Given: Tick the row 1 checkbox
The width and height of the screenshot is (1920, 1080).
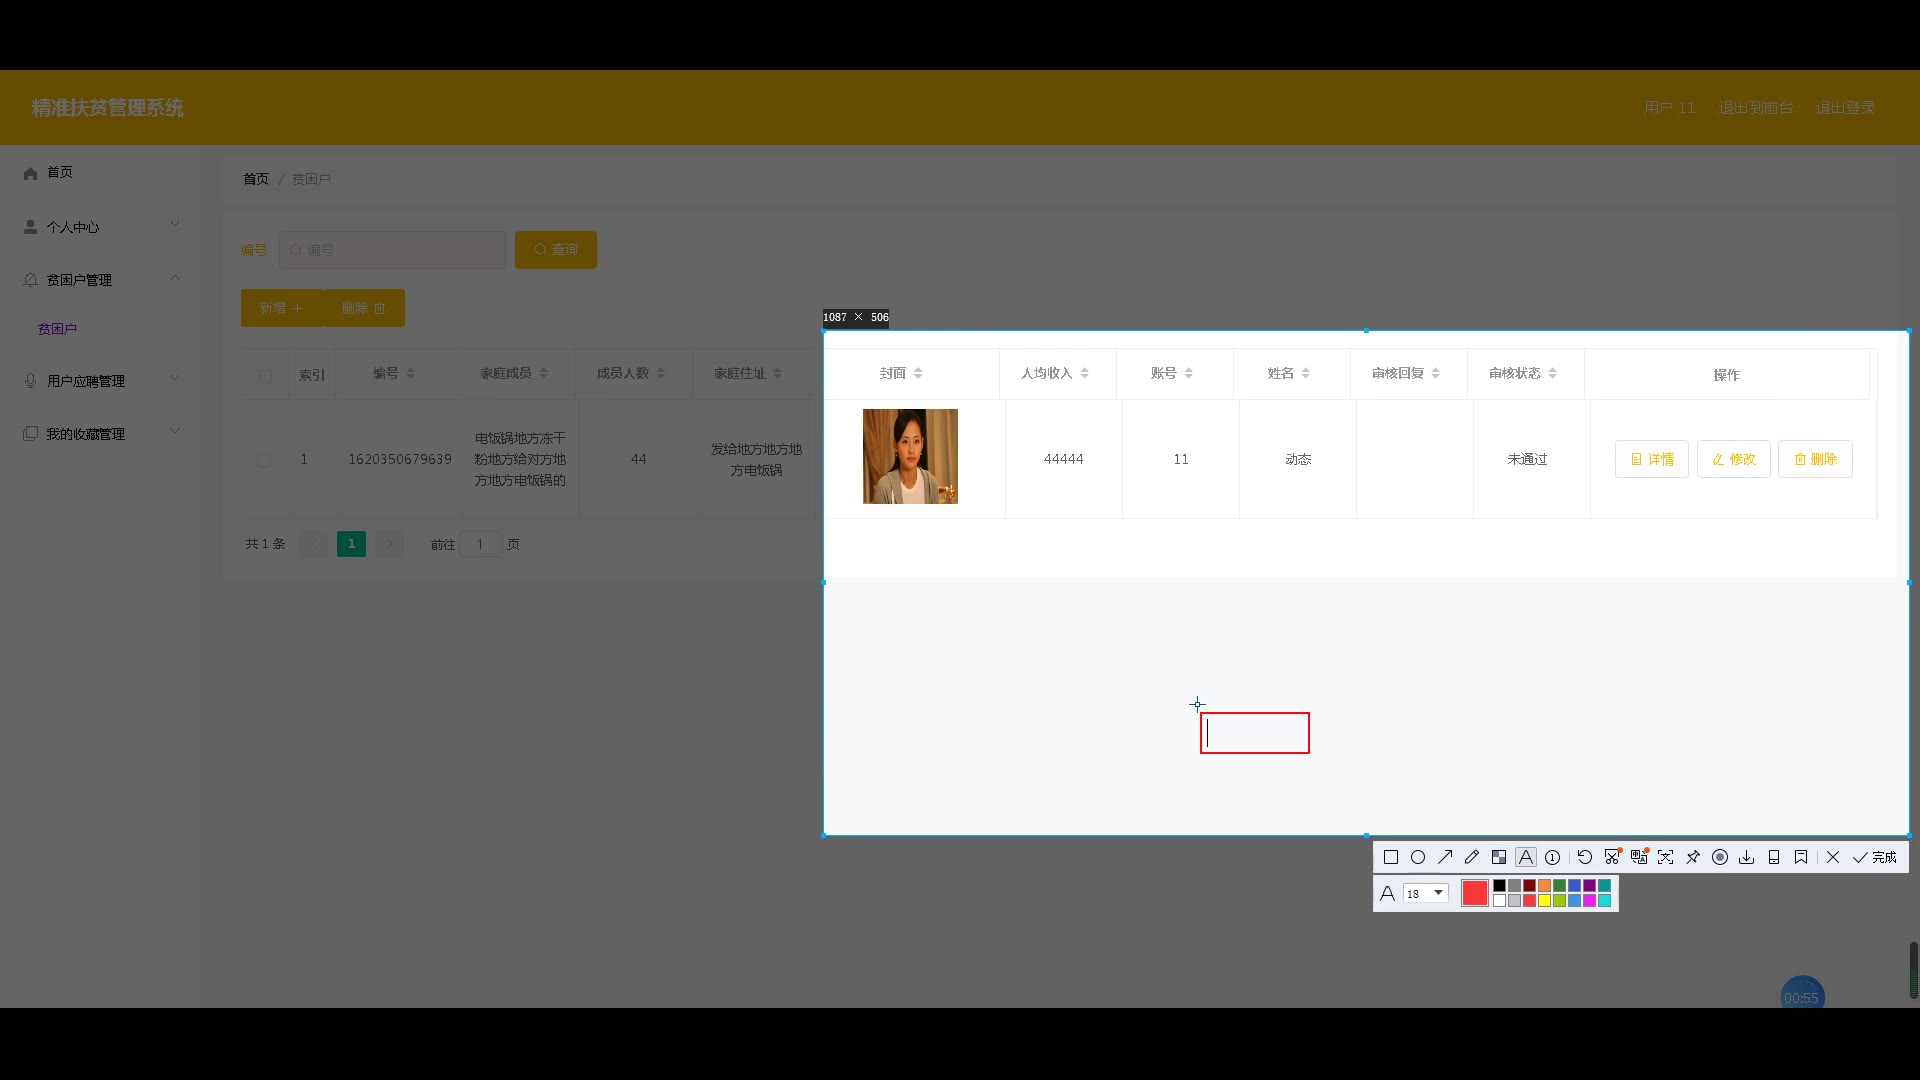Looking at the screenshot, I should pos(264,460).
